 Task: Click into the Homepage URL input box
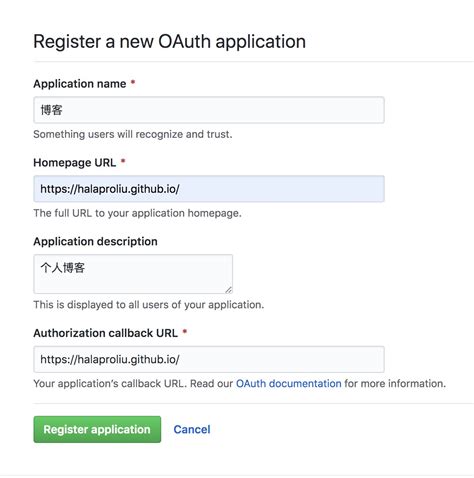coord(209,189)
